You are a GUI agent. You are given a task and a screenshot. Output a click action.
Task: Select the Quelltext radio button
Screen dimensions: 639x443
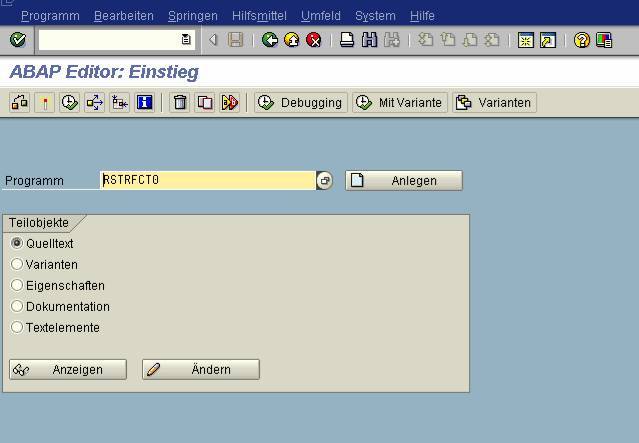tap(17, 243)
